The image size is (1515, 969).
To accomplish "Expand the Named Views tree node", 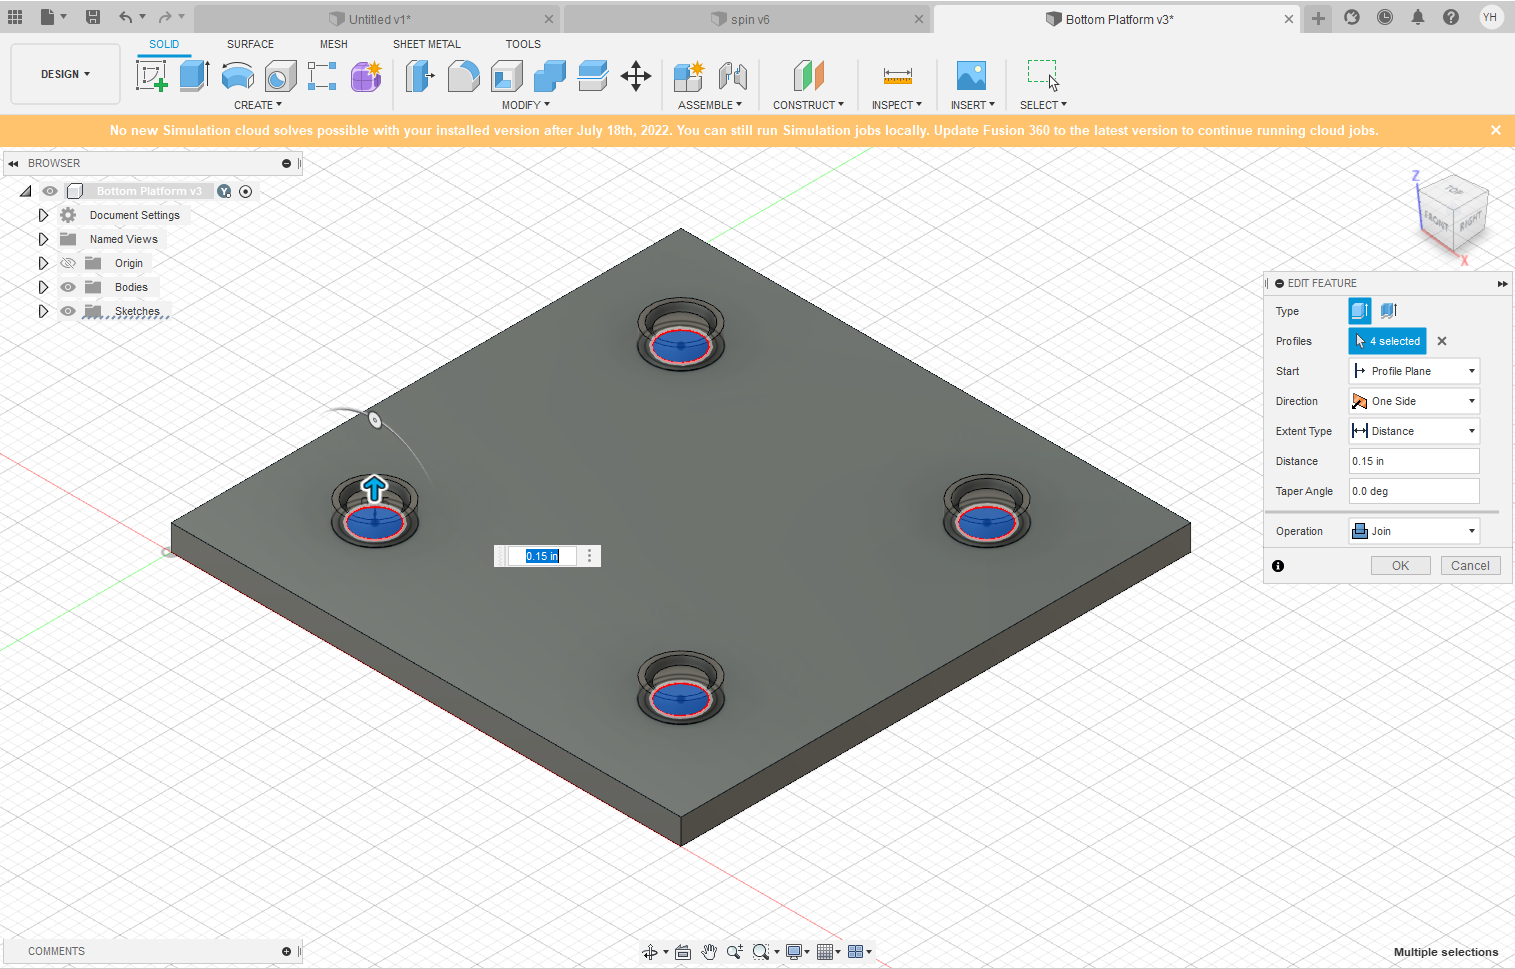I will coord(43,239).
